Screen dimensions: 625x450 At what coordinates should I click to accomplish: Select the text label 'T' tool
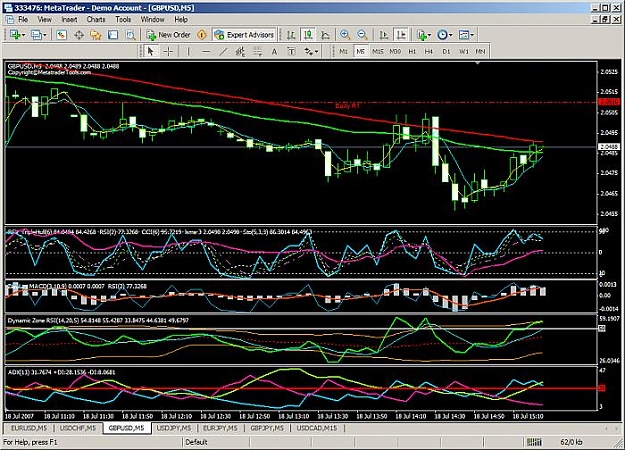pos(291,51)
